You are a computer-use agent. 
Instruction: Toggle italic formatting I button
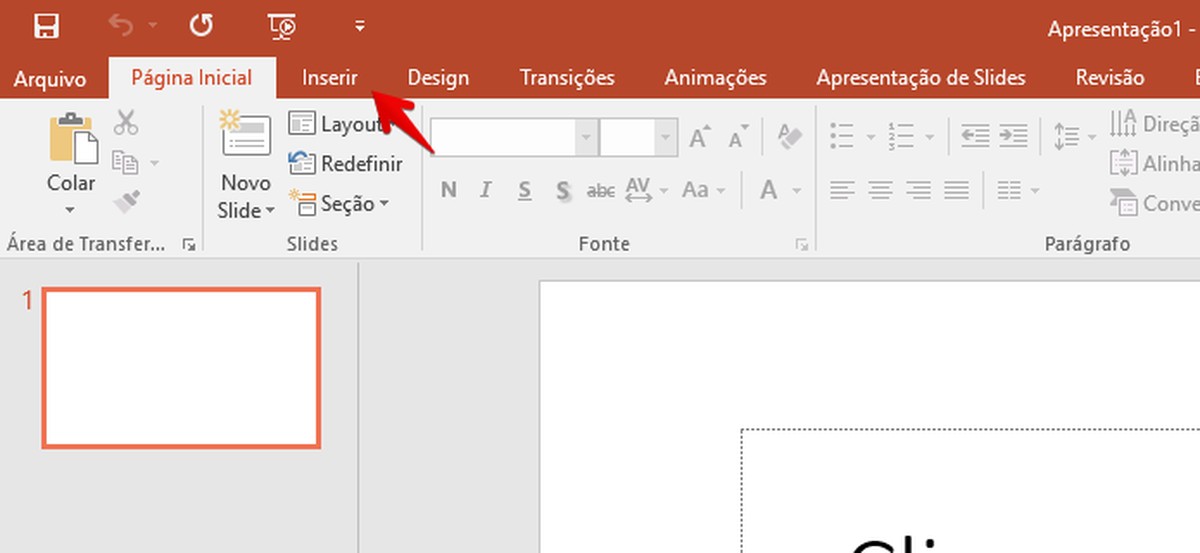point(486,190)
